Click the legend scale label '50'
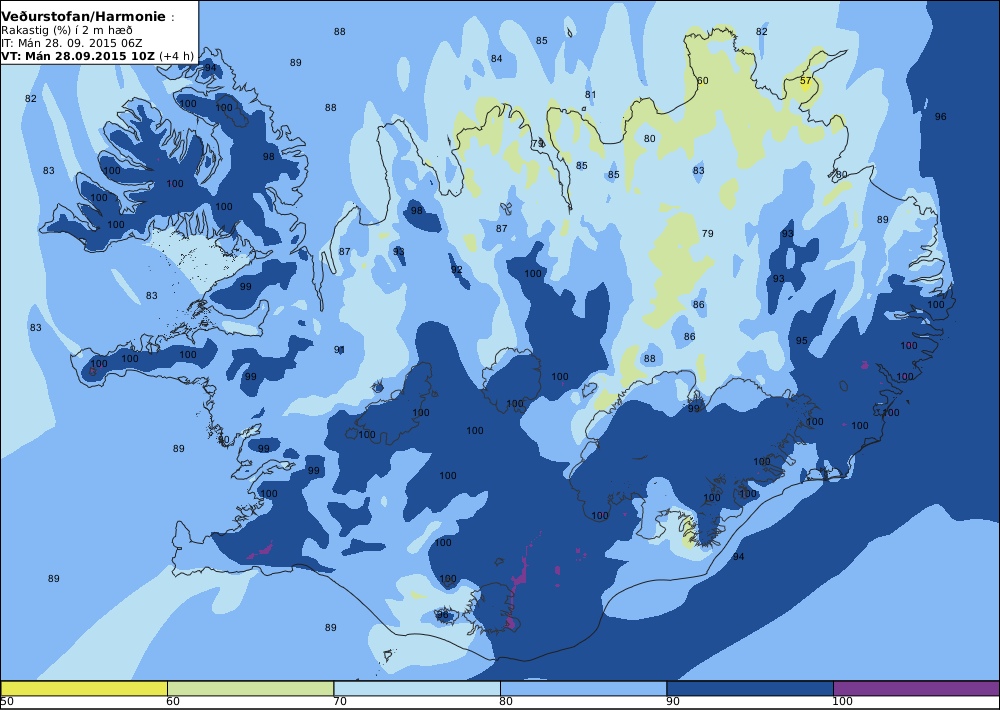This screenshot has height=710, width=1000. (x=7, y=702)
